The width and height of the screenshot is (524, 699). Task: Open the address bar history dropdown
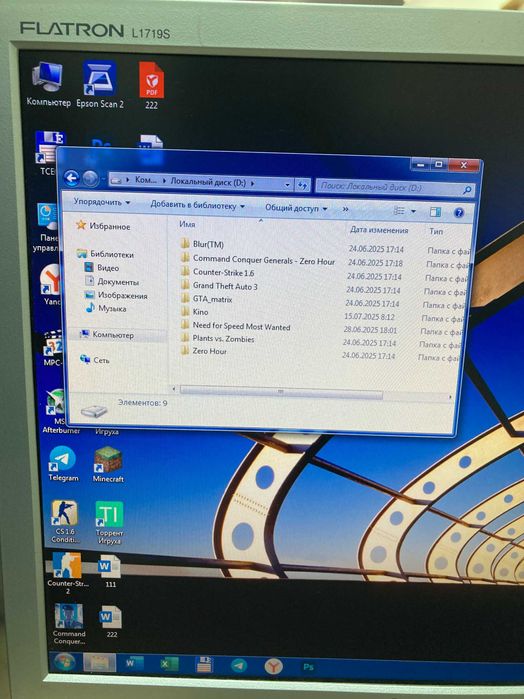point(288,185)
